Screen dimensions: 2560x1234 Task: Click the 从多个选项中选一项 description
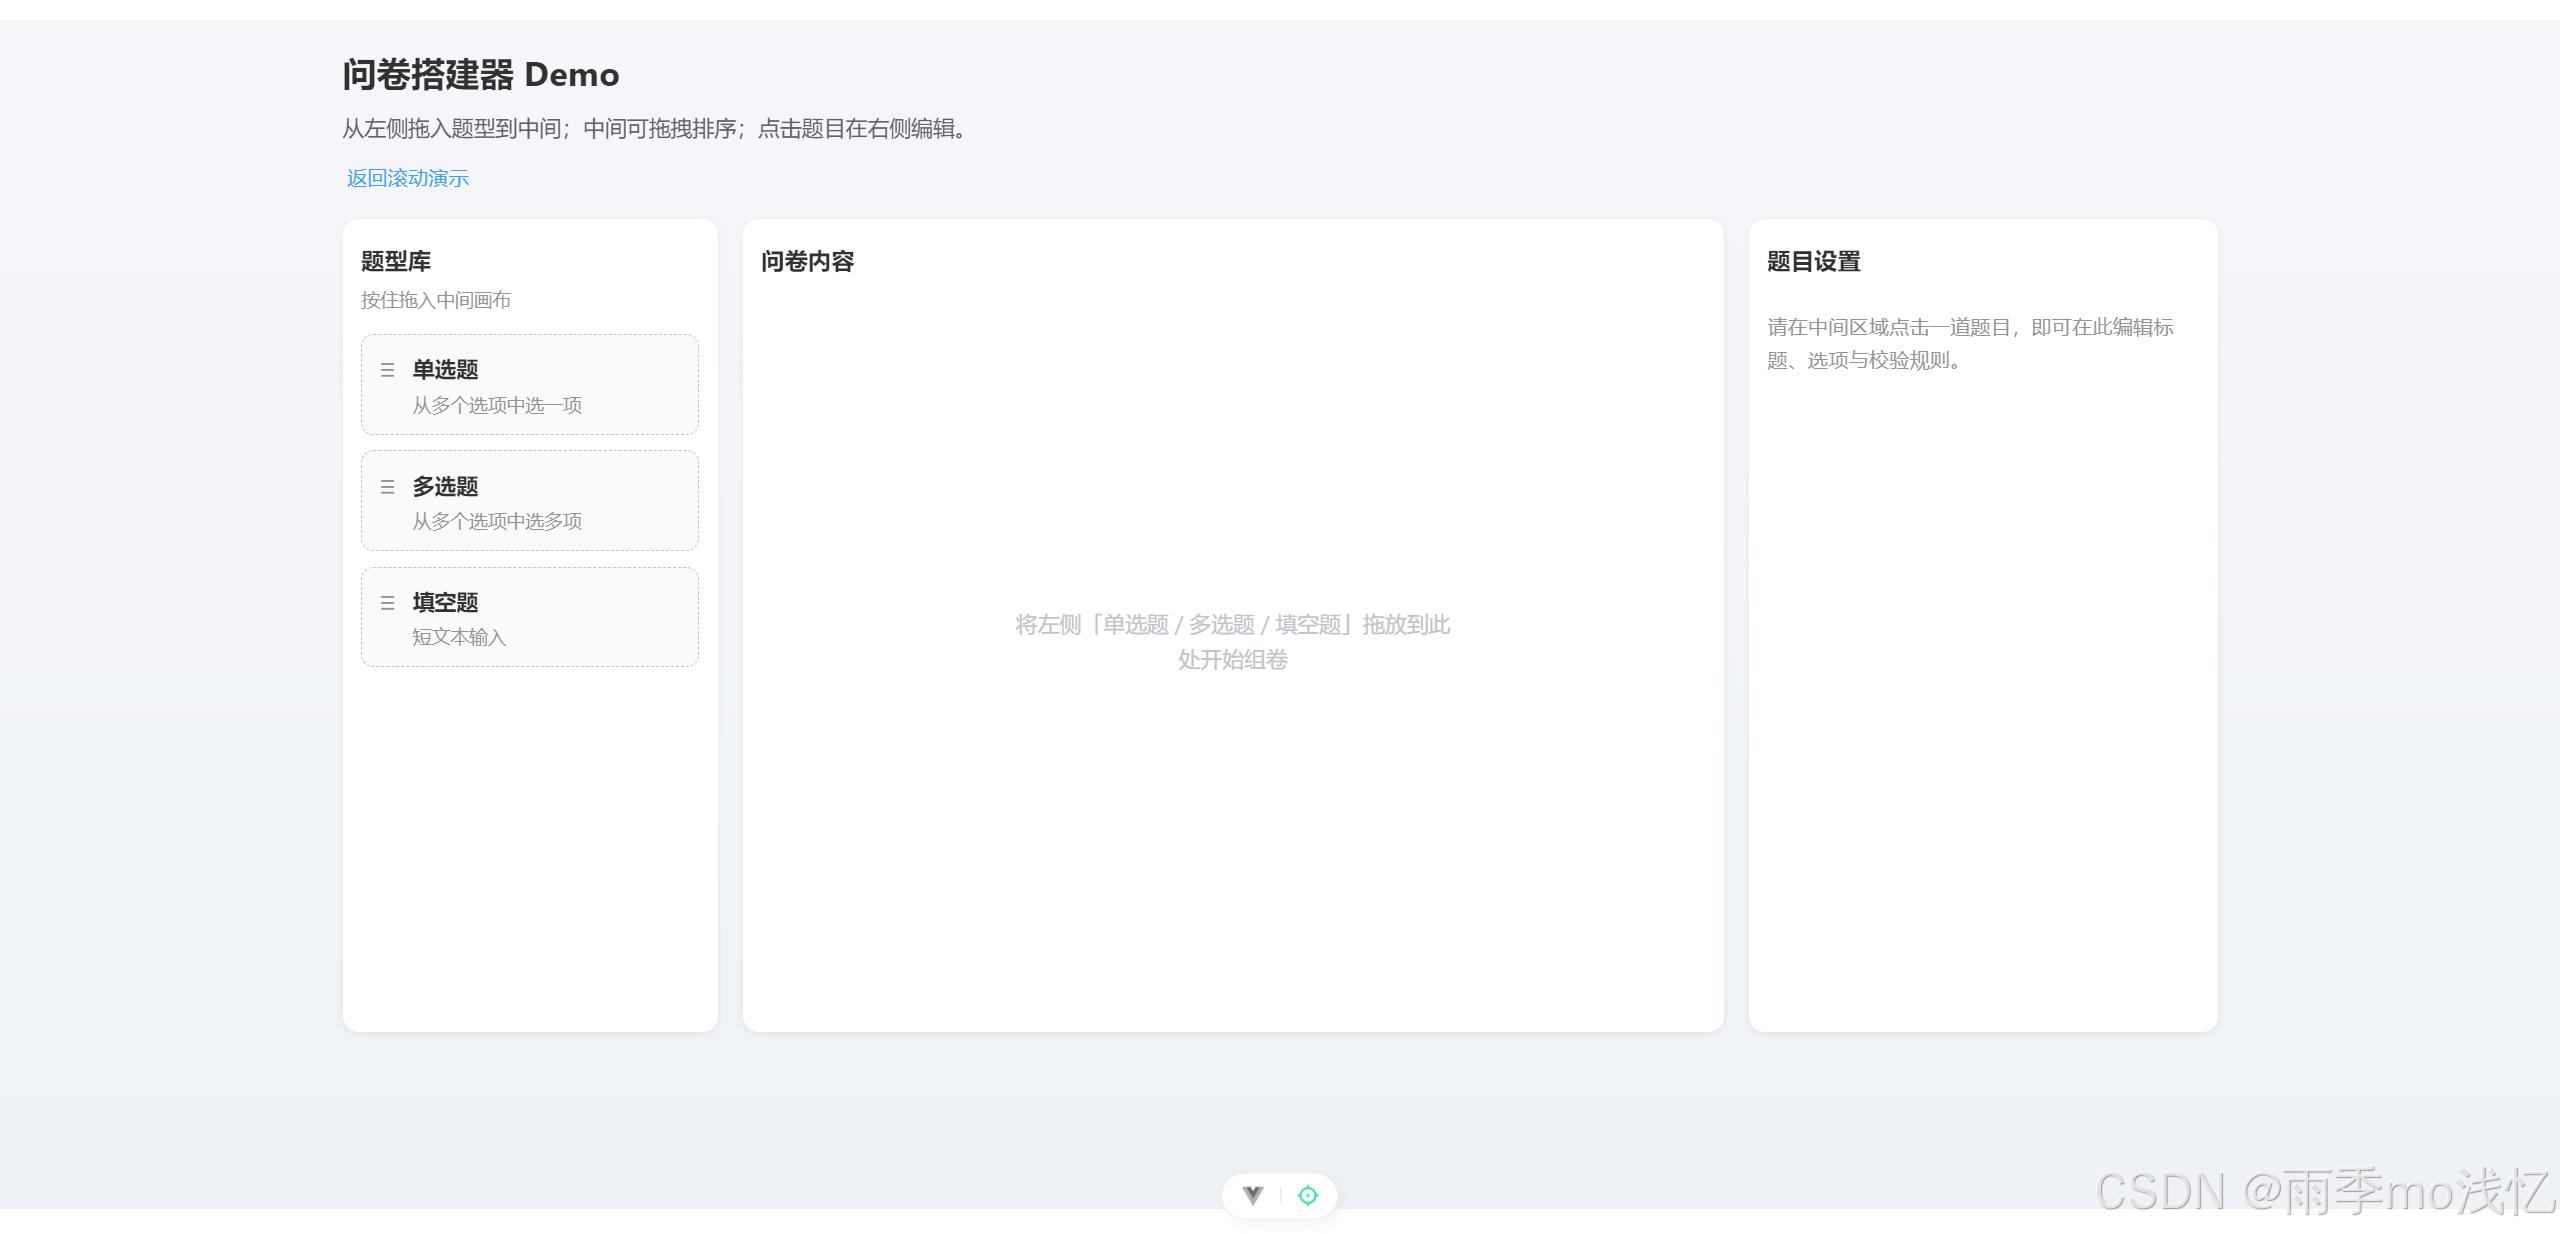point(497,405)
